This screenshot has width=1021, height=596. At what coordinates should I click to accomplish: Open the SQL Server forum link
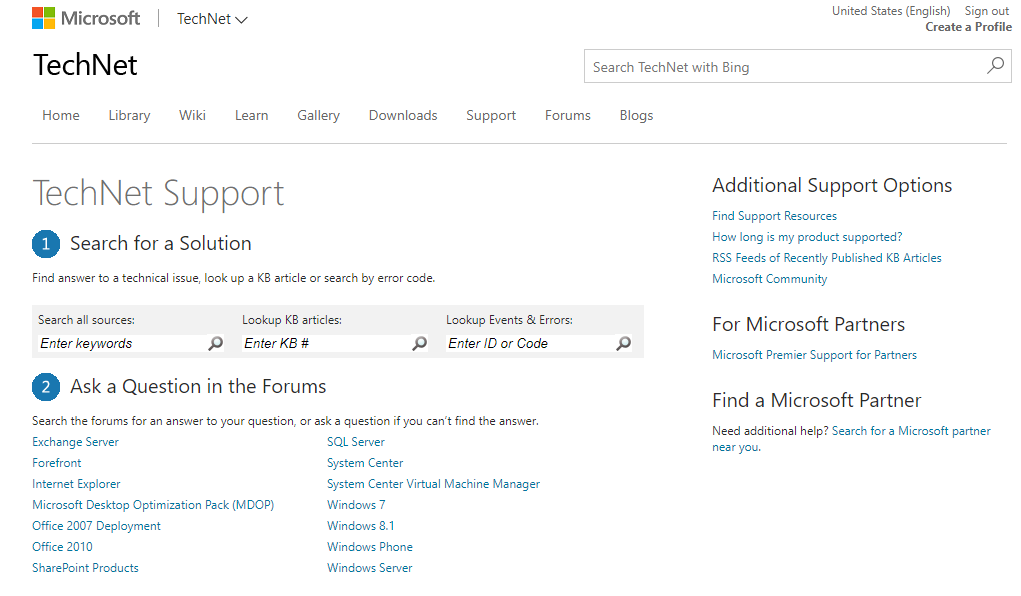click(x=356, y=442)
